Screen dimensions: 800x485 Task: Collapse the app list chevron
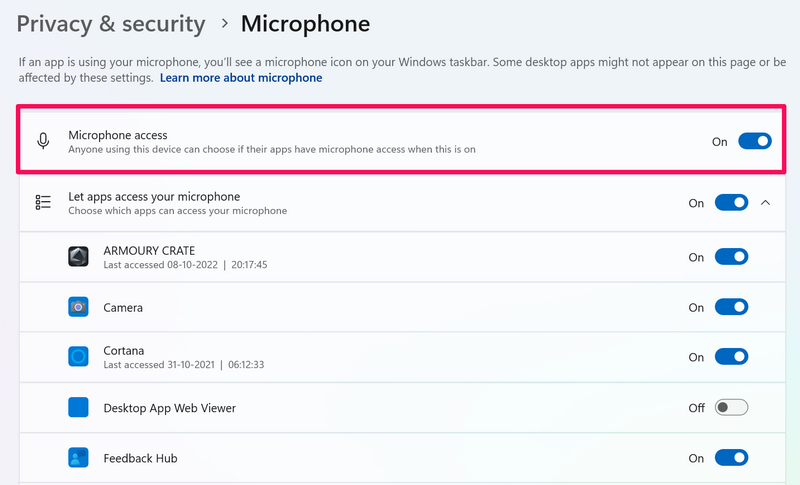pos(766,203)
